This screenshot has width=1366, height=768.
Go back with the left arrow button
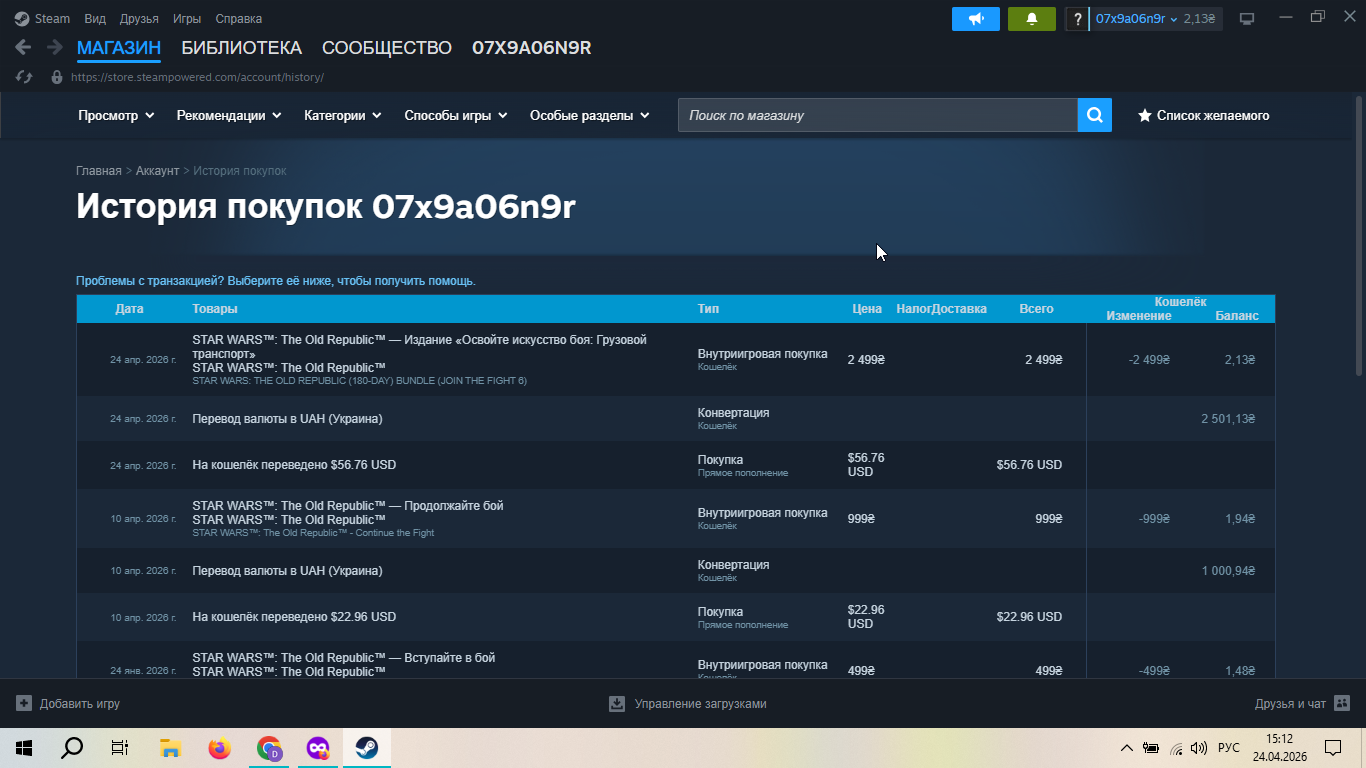(23, 47)
